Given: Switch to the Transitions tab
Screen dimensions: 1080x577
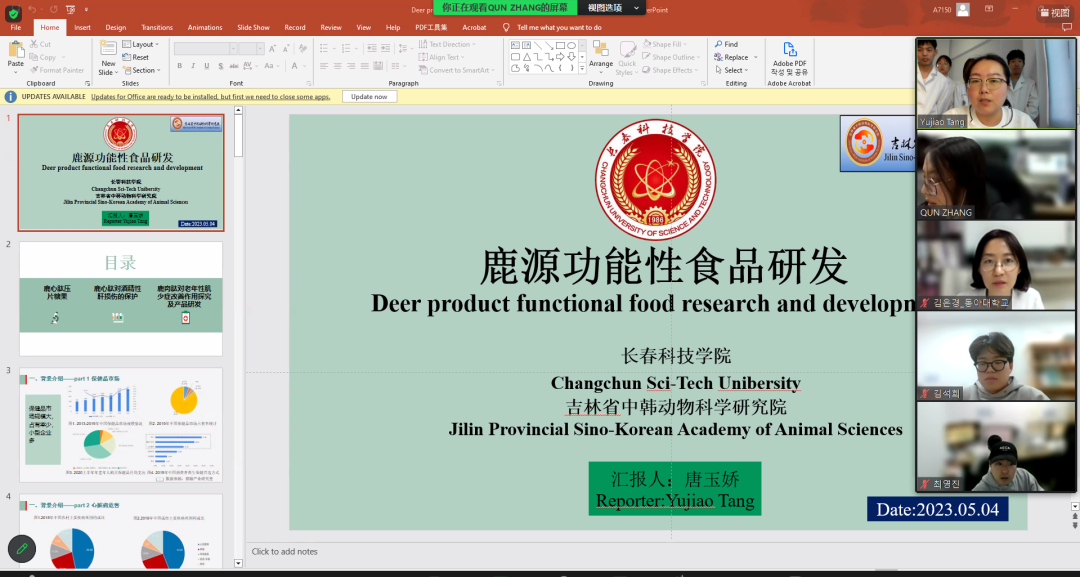Looking at the screenshot, I should 157,28.
